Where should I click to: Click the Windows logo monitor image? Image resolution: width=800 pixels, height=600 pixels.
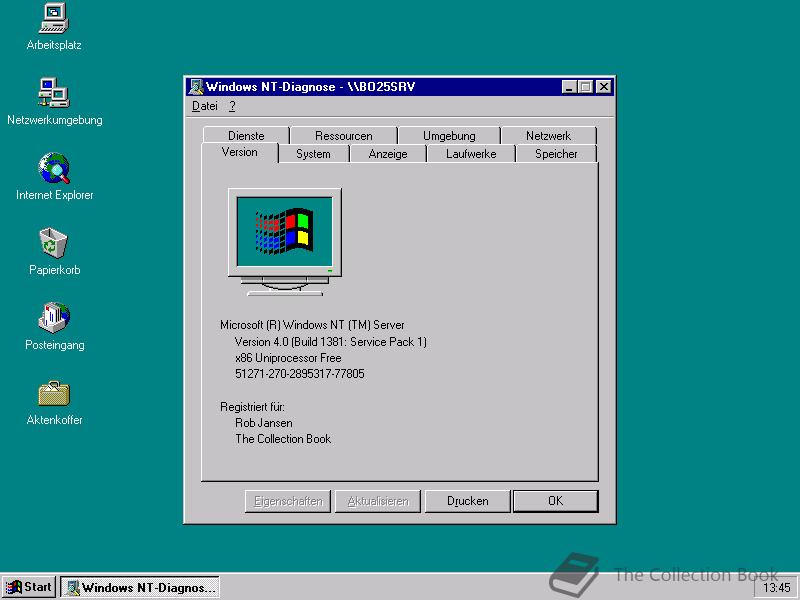[285, 242]
